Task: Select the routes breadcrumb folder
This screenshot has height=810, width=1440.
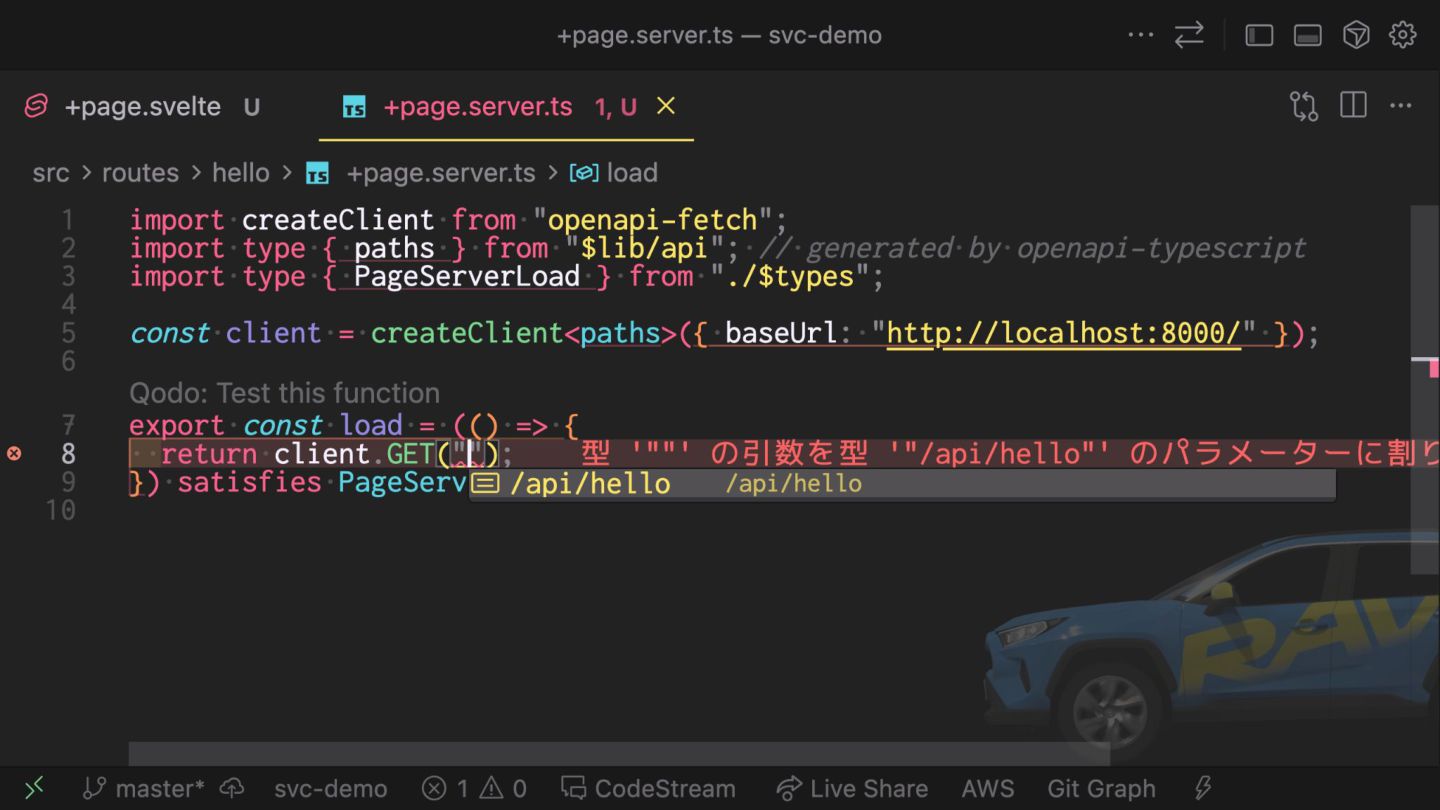Action: pos(140,173)
